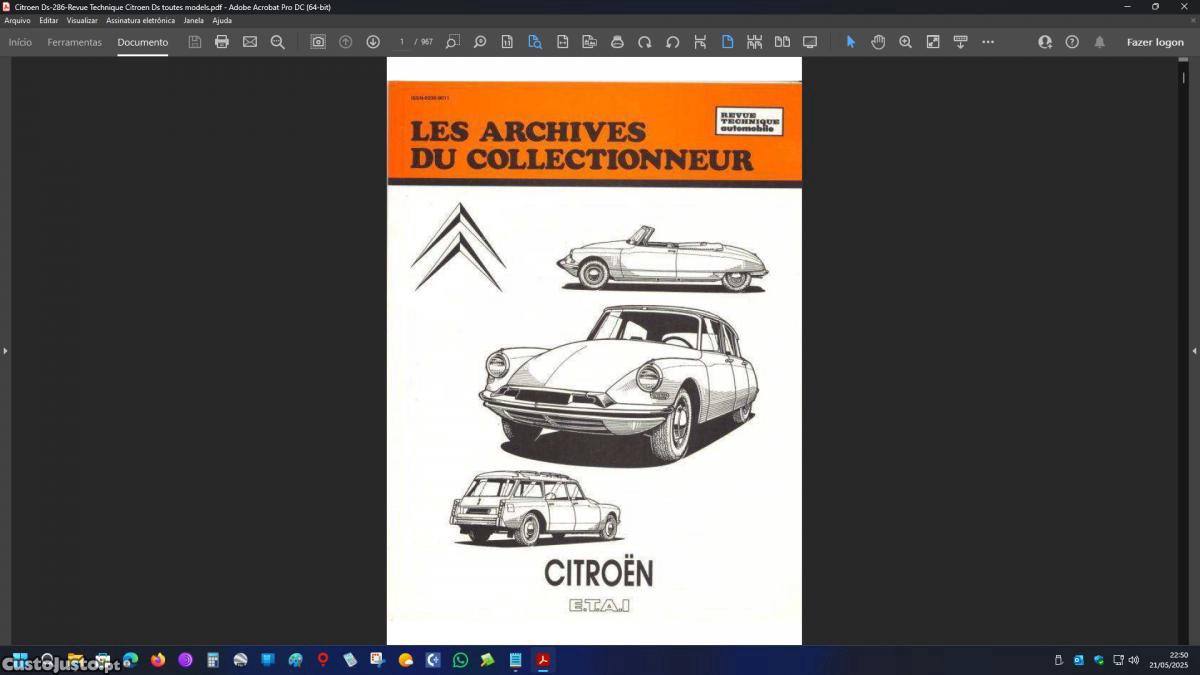Toggle single page view mode
The width and height of the screenshot is (1200, 675).
727,42
